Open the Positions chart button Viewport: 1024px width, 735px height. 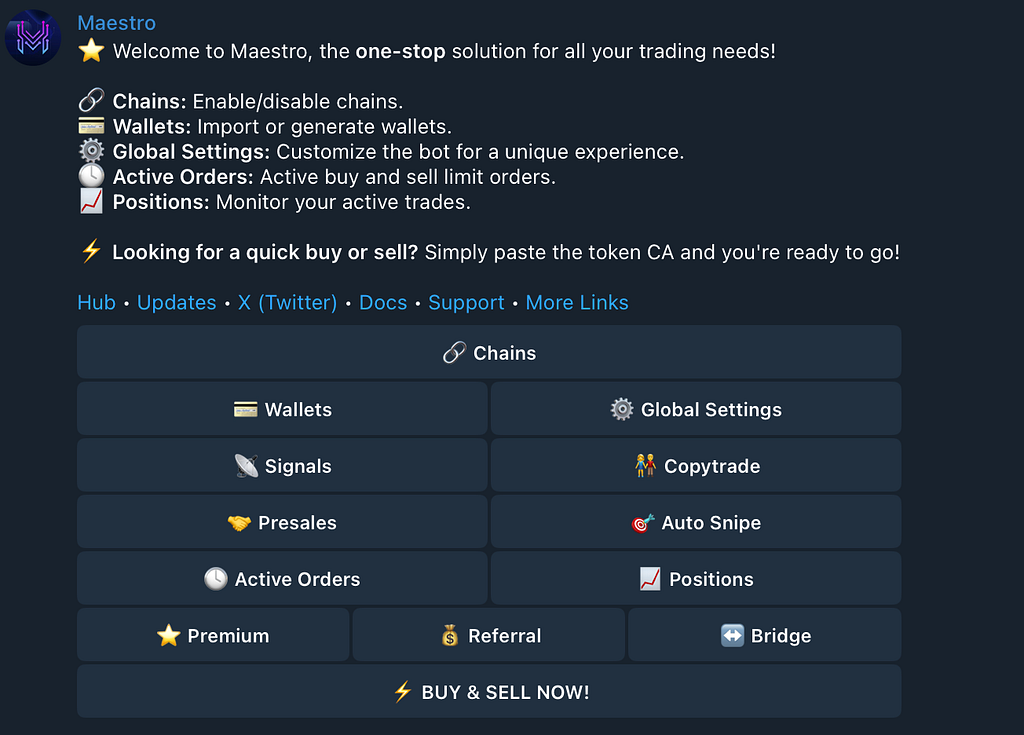coord(696,578)
